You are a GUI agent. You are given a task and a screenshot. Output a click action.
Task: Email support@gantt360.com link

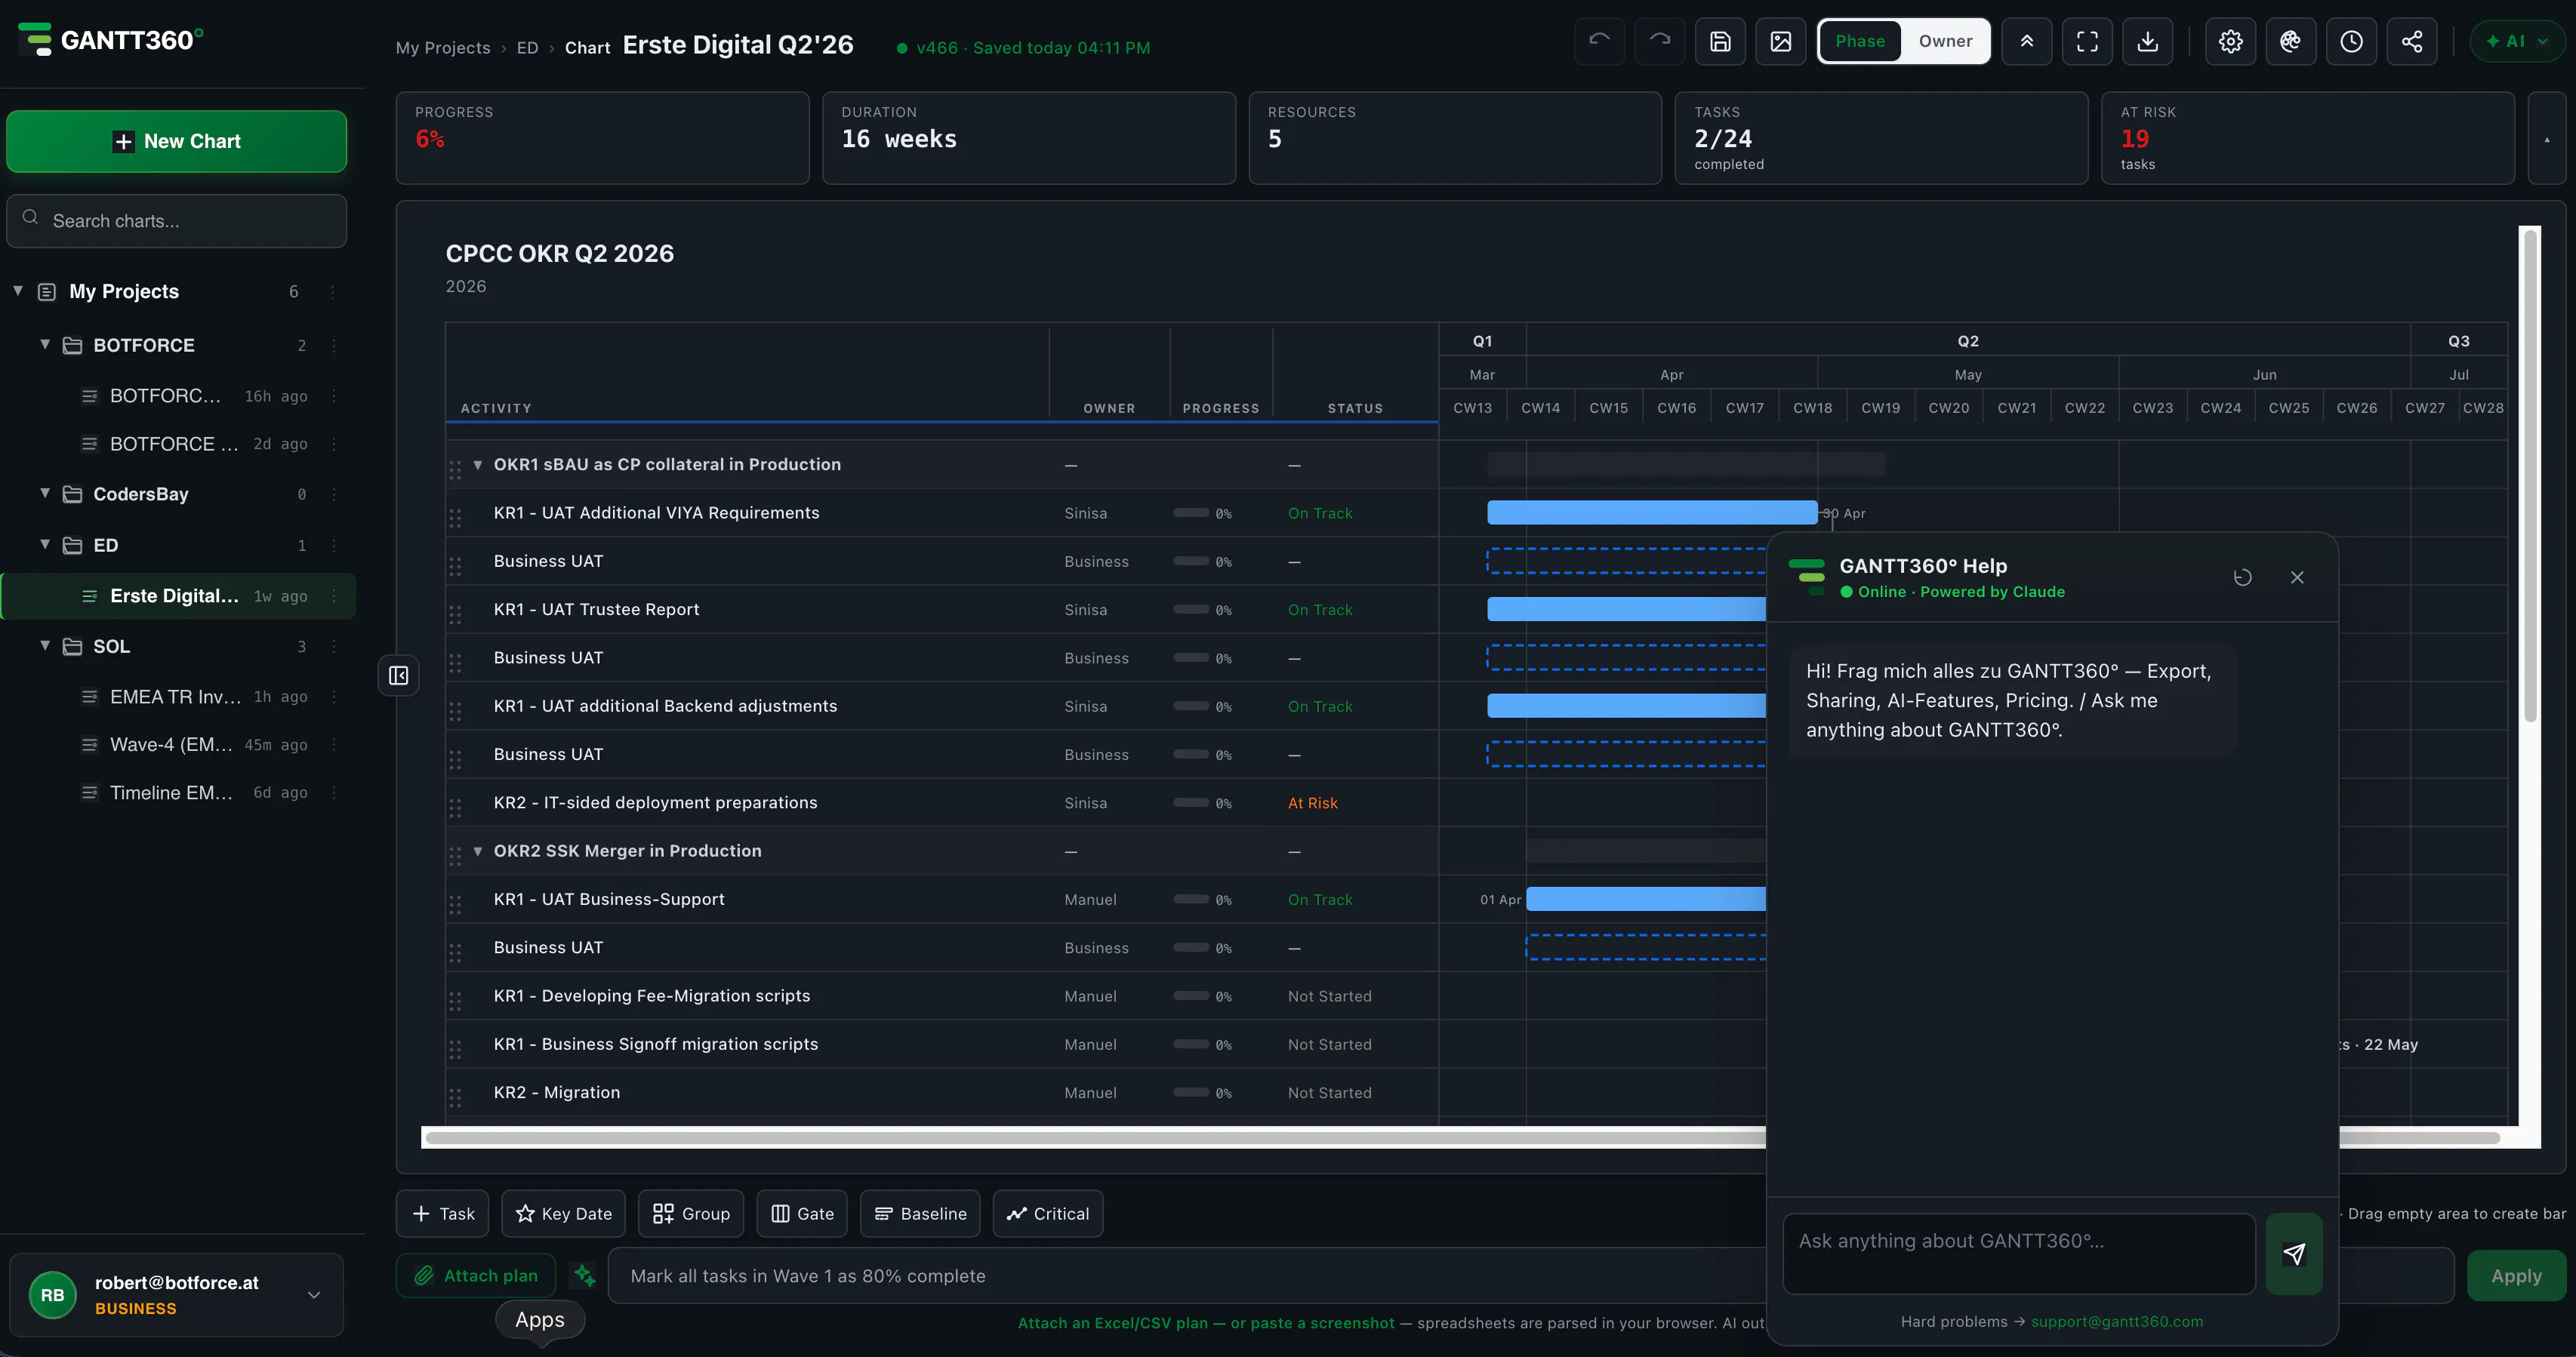pyautogui.click(x=2117, y=1321)
